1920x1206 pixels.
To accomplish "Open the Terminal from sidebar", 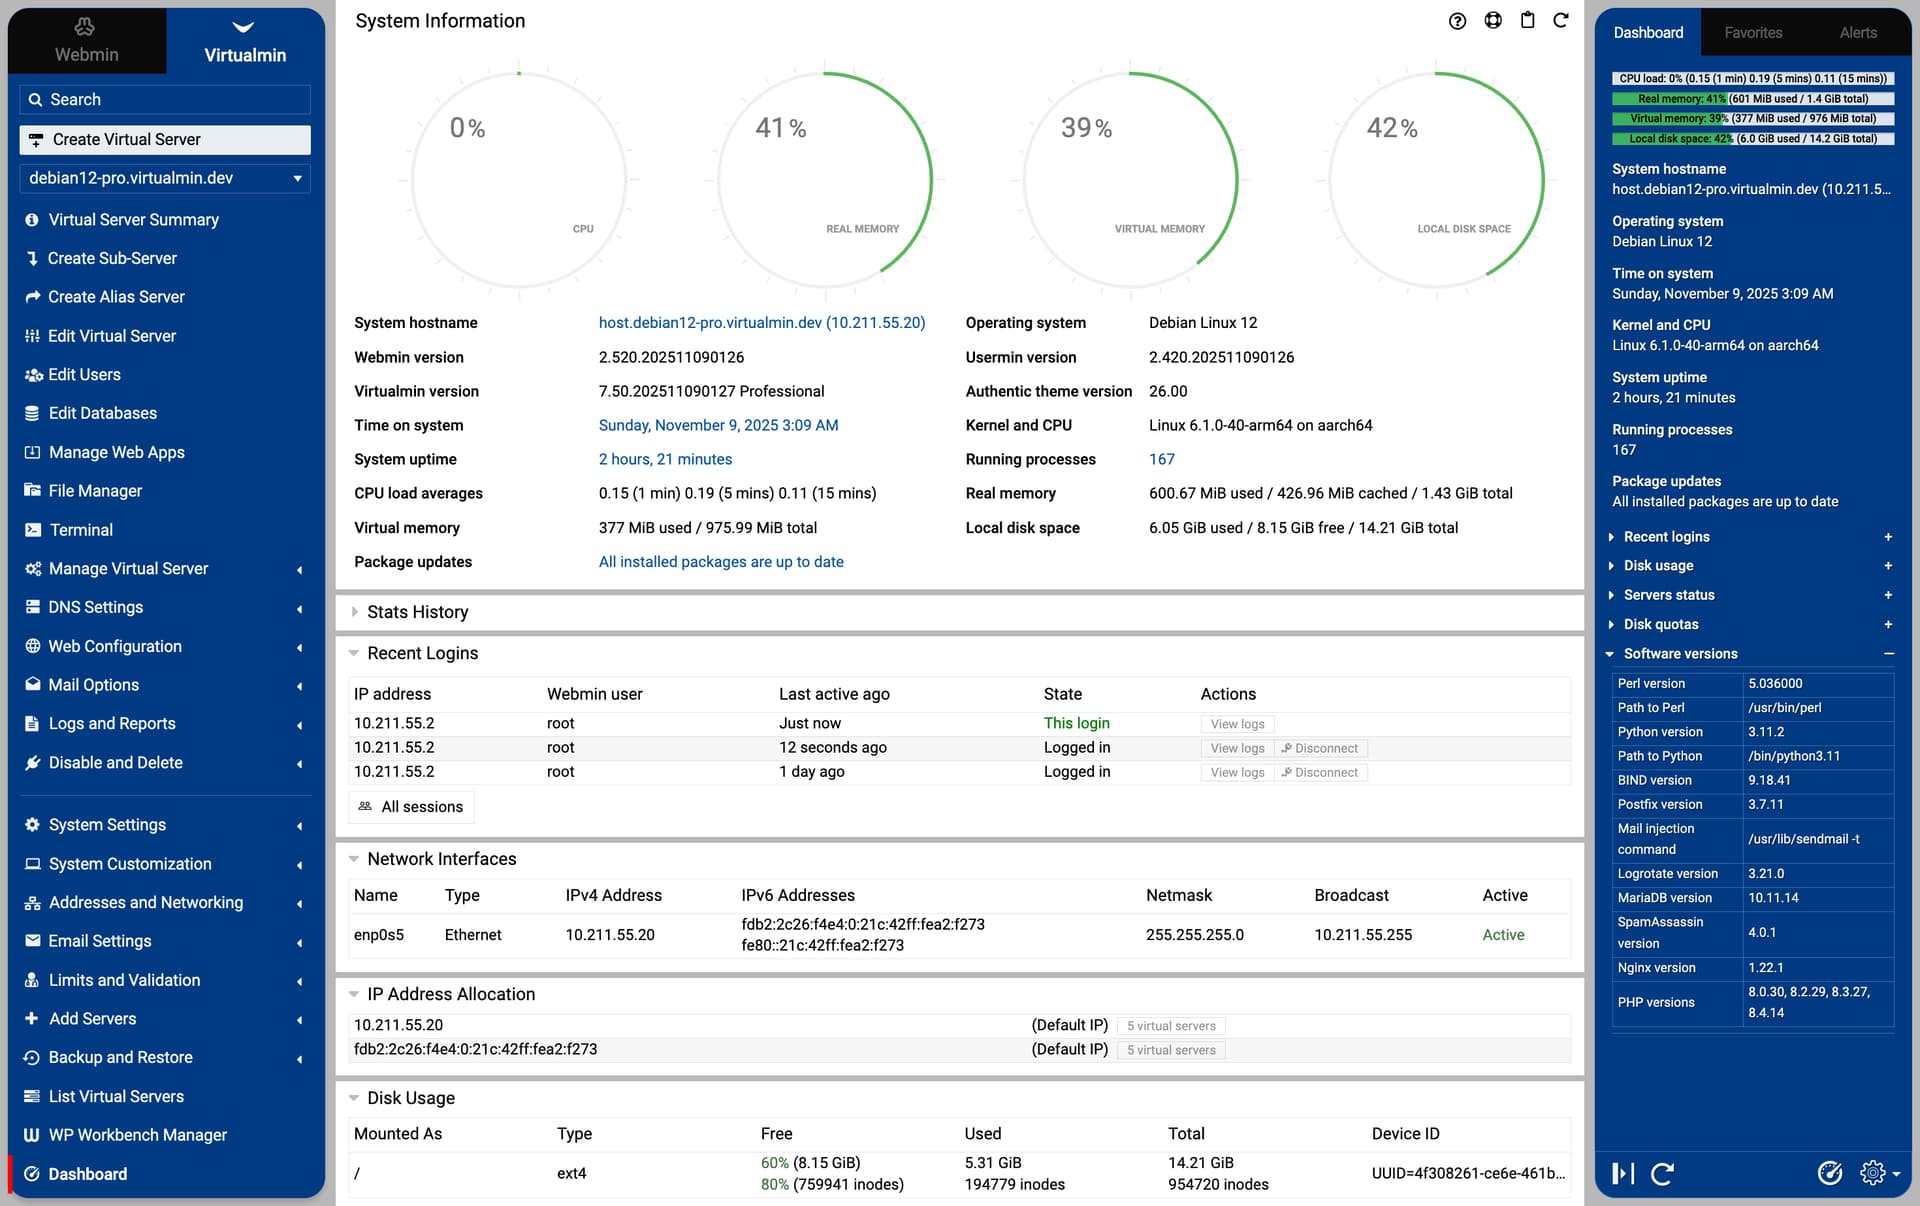I will pyautogui.click(x=81, y=530).
